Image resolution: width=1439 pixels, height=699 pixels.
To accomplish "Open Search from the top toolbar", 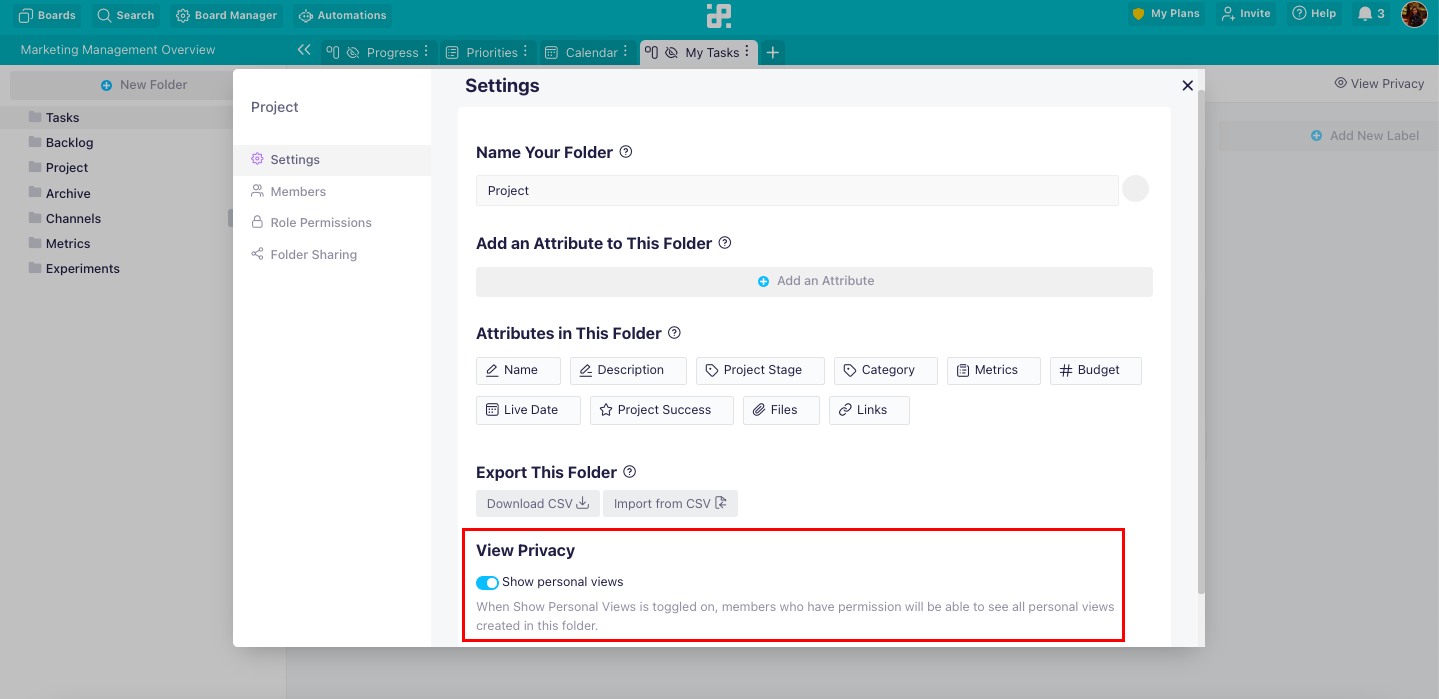I will click(125, 15).
